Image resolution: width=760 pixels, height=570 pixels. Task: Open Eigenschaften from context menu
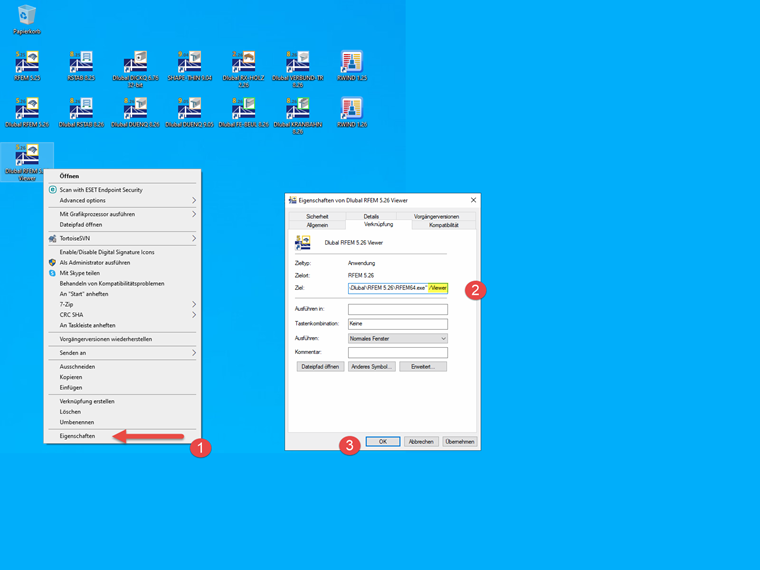(x=122, y=436)
